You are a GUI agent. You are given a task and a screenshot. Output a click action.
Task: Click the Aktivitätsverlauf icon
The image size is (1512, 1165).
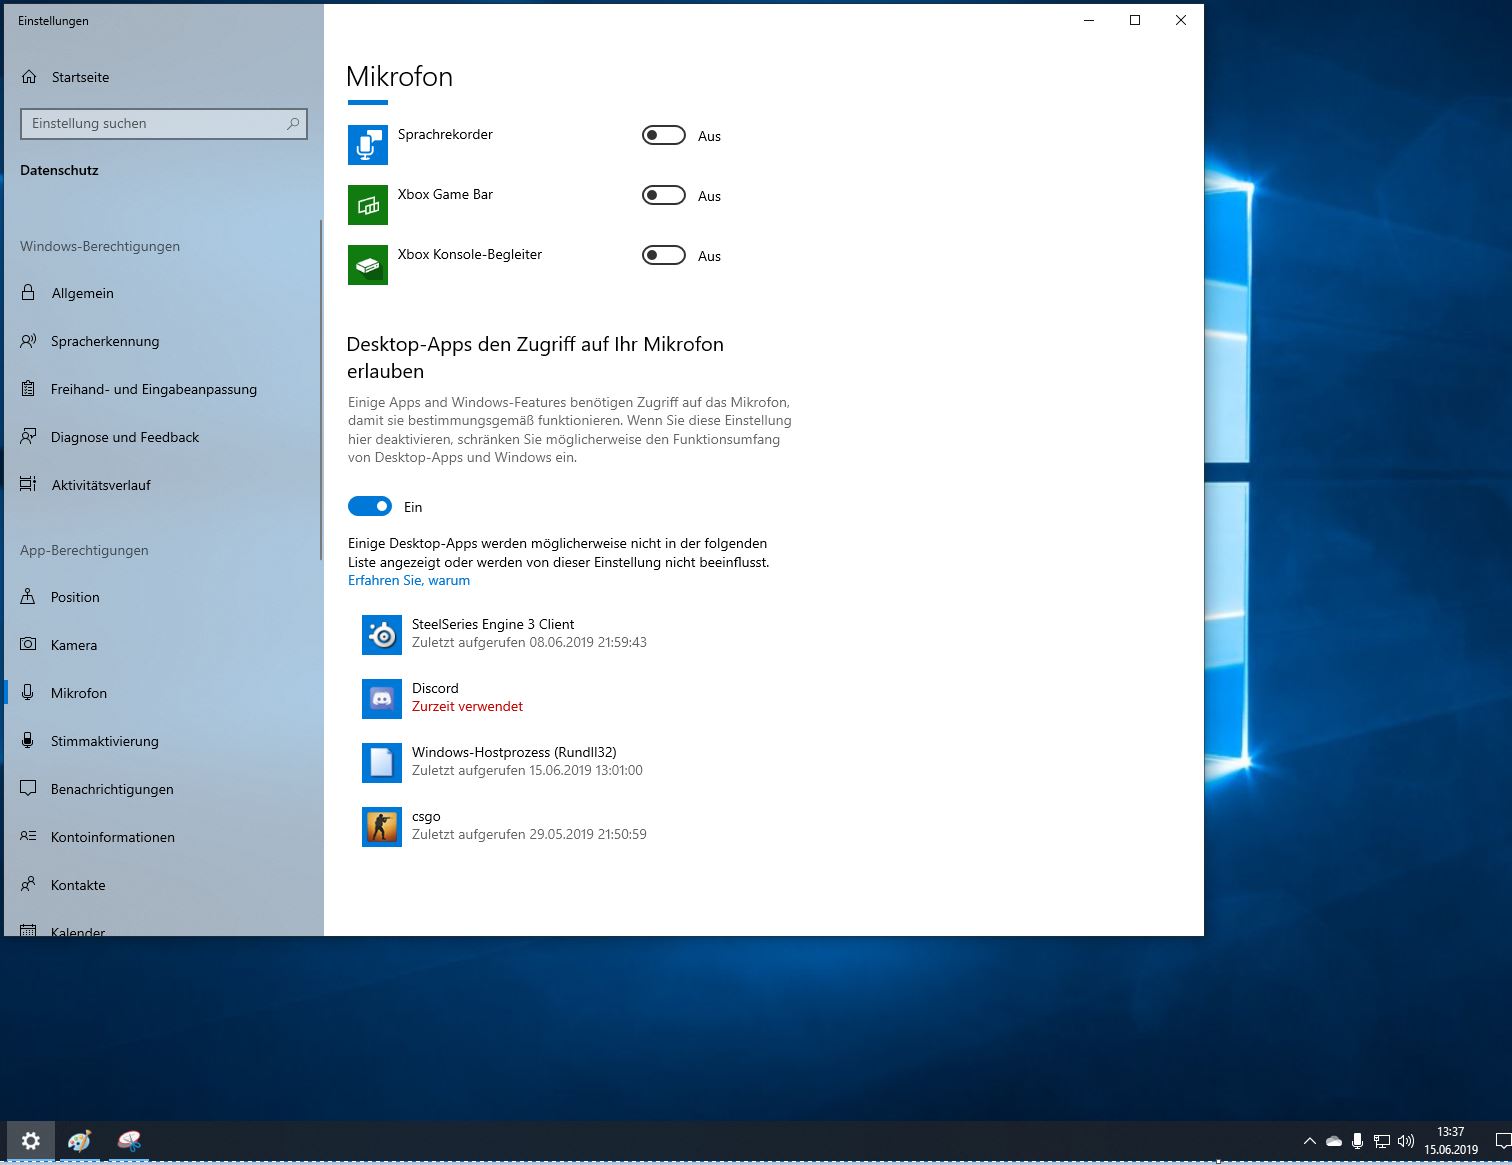[28, 485]
